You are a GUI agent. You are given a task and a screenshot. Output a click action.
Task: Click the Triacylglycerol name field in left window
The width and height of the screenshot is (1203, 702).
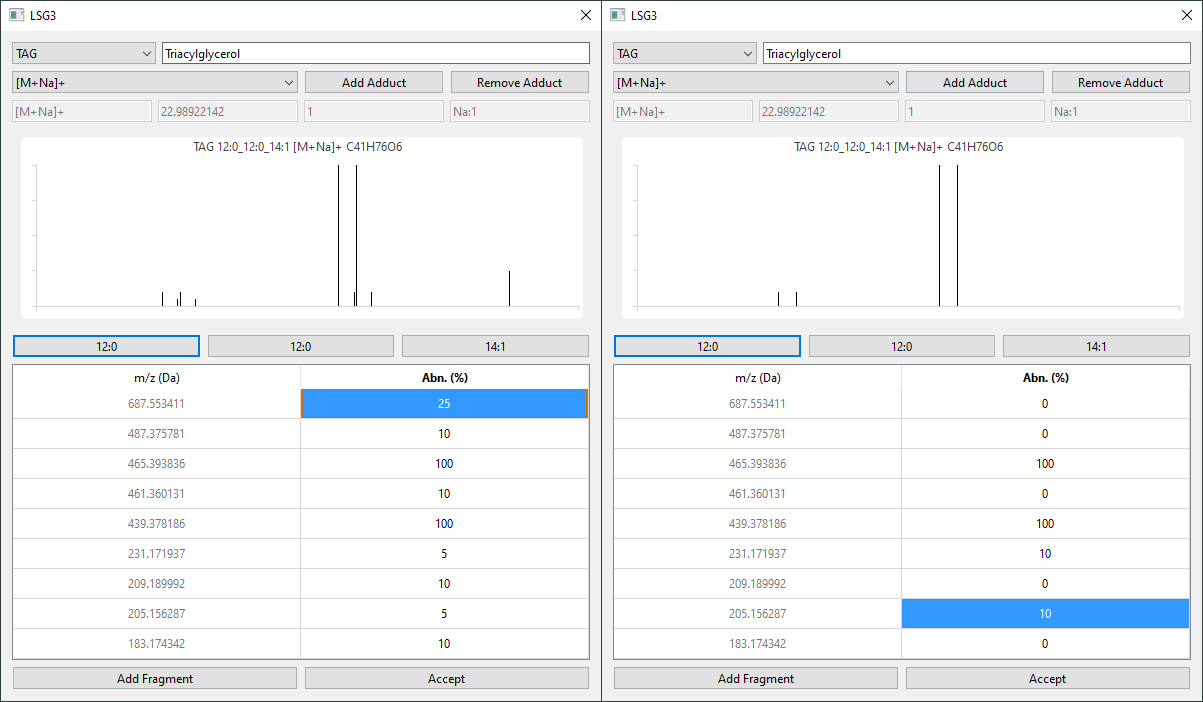tap(376, 53)
